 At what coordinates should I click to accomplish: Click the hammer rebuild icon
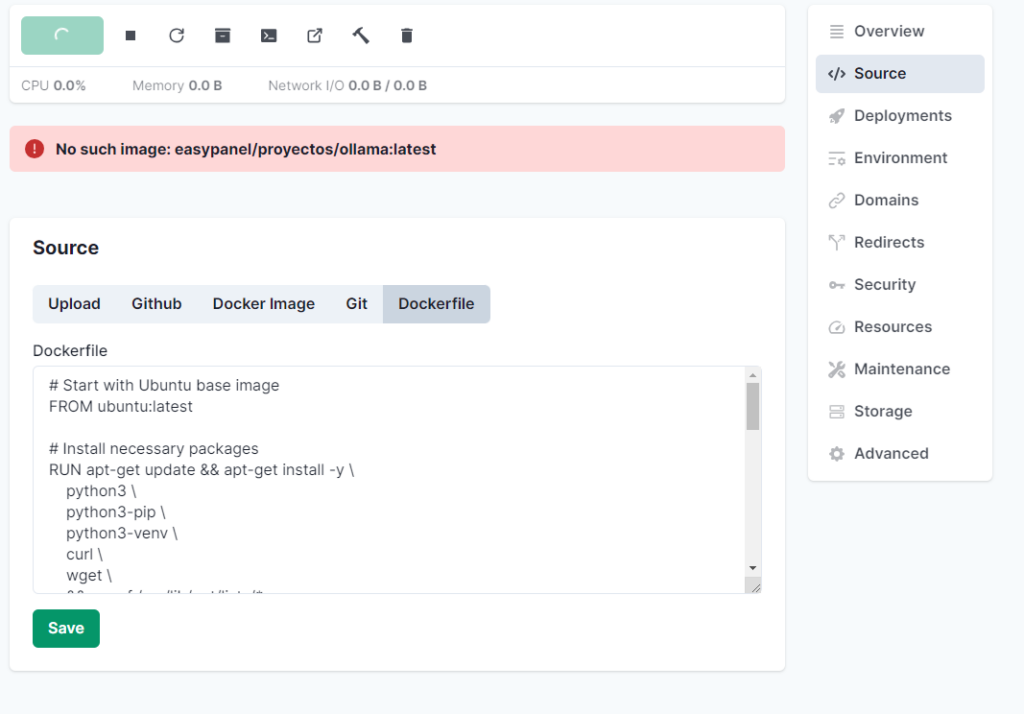(361, 36)
